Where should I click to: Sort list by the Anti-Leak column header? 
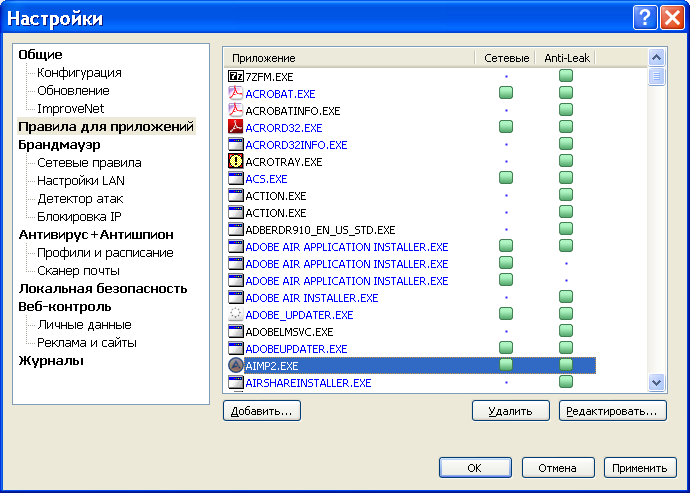pyautogui.click(x=565, y=58)
